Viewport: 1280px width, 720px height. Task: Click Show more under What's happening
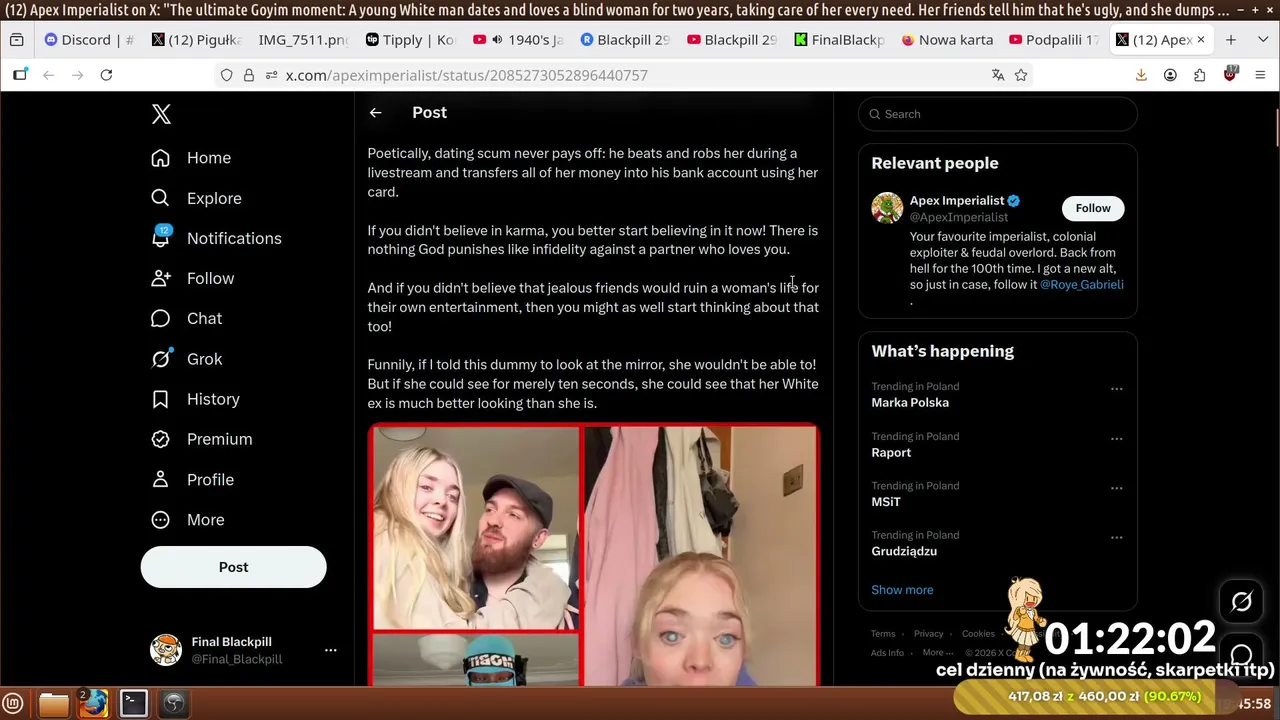902,590
